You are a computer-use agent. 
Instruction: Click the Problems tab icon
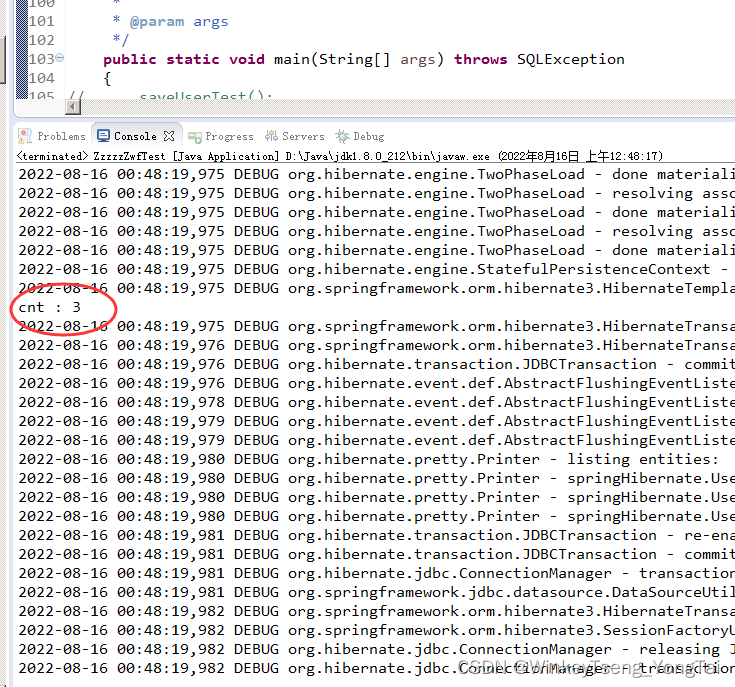[x=25, y=136]
